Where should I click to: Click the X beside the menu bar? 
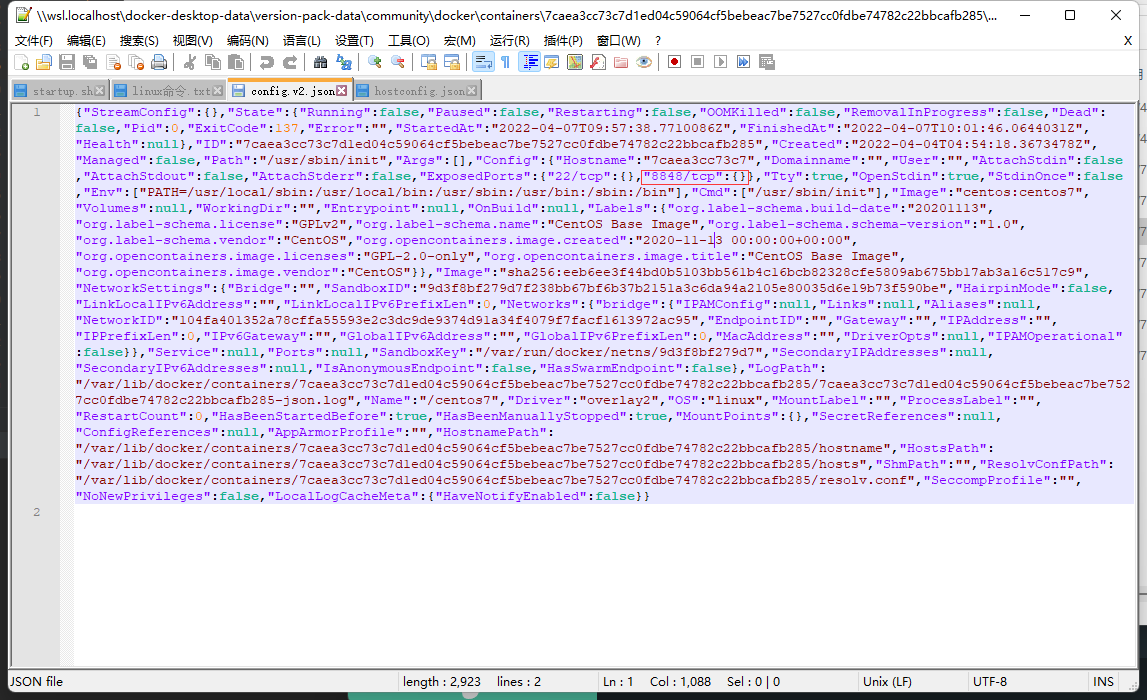(x=1128, y=41)
